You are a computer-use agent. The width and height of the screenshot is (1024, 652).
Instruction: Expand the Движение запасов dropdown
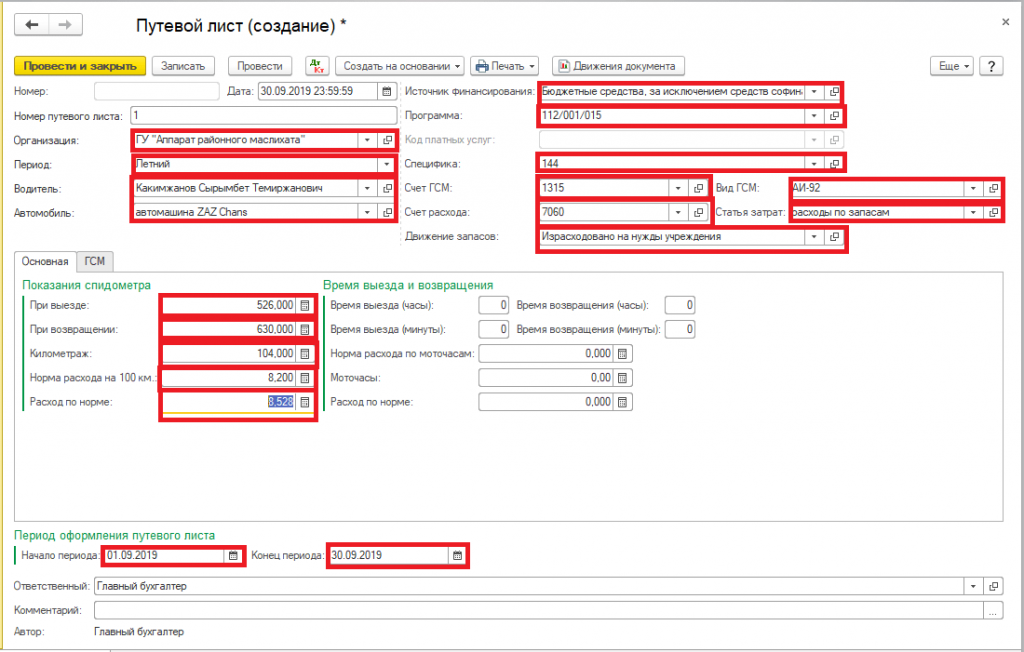tap(815, 237)
